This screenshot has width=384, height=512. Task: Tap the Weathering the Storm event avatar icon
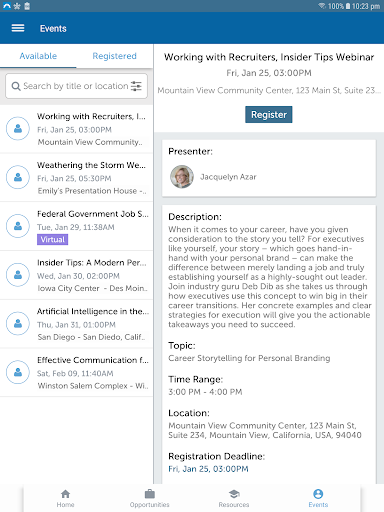(18, 177)
